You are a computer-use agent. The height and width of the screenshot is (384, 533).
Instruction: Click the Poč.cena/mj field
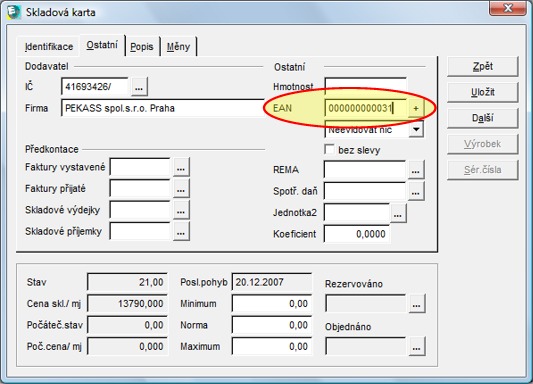click(x=127, y=346)
